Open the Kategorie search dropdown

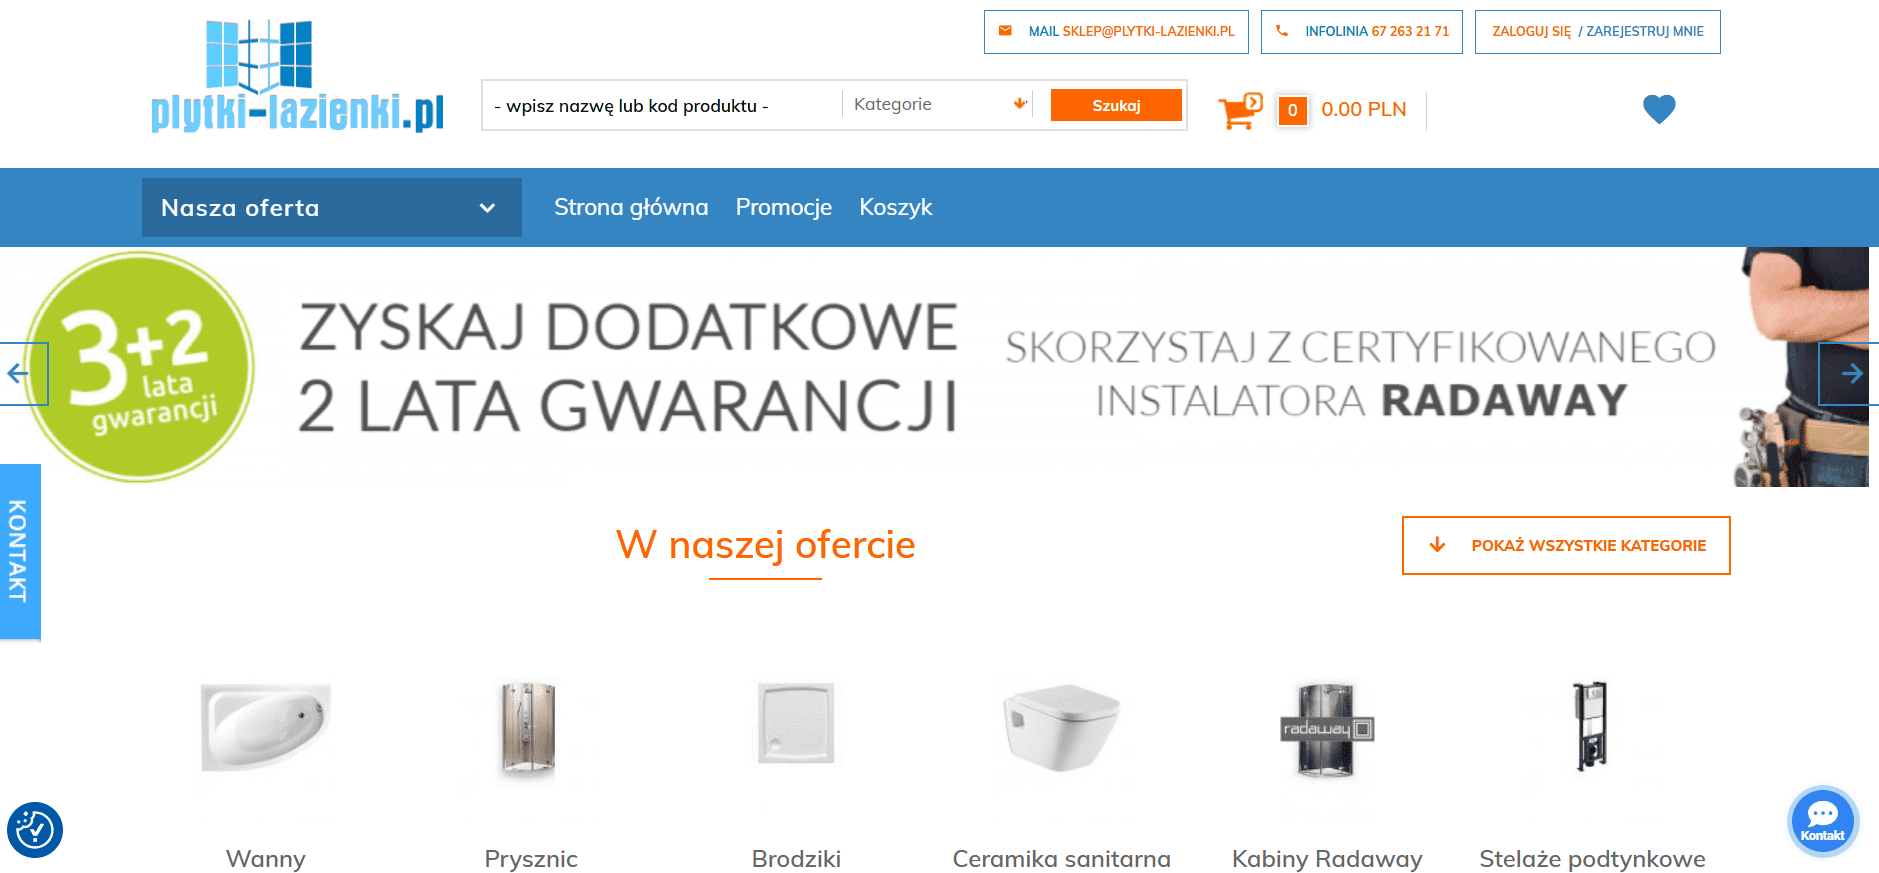tap(938, 104)
